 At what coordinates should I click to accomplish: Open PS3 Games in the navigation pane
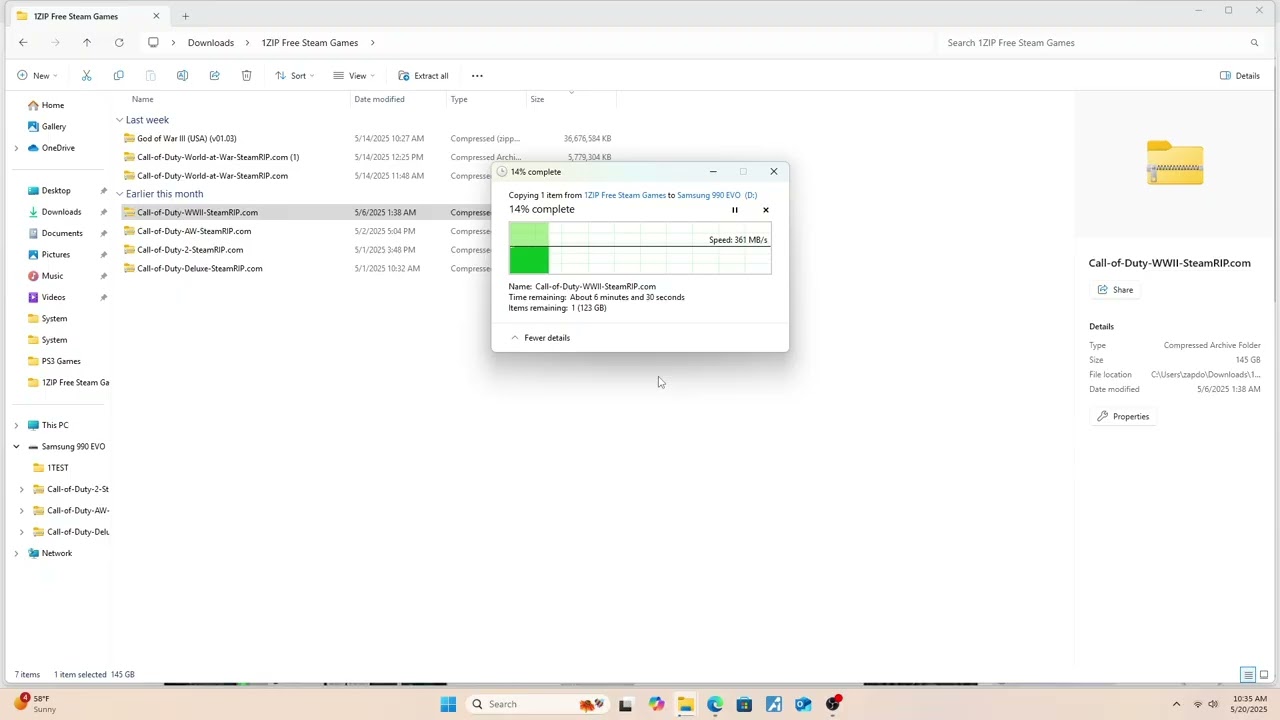pyautogui.click(x=61, y=361)
